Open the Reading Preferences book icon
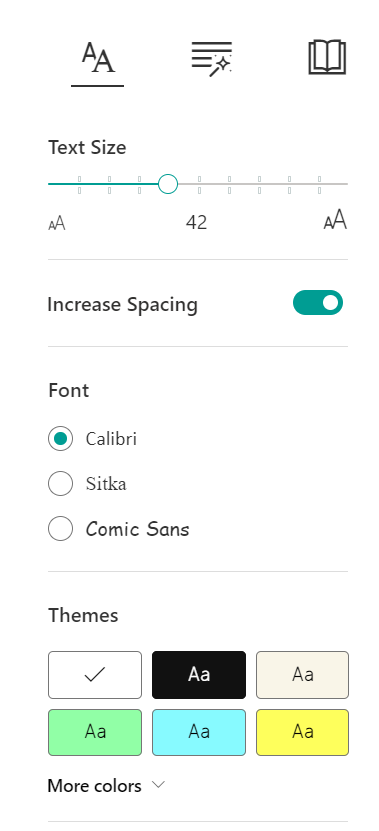 tap(327, 57)
